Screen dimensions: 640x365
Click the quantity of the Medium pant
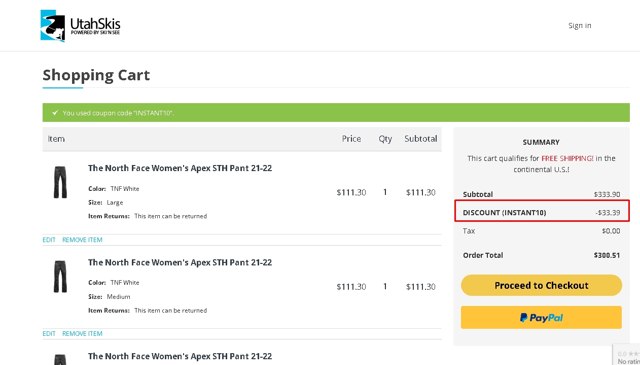[x=385, y=287]
